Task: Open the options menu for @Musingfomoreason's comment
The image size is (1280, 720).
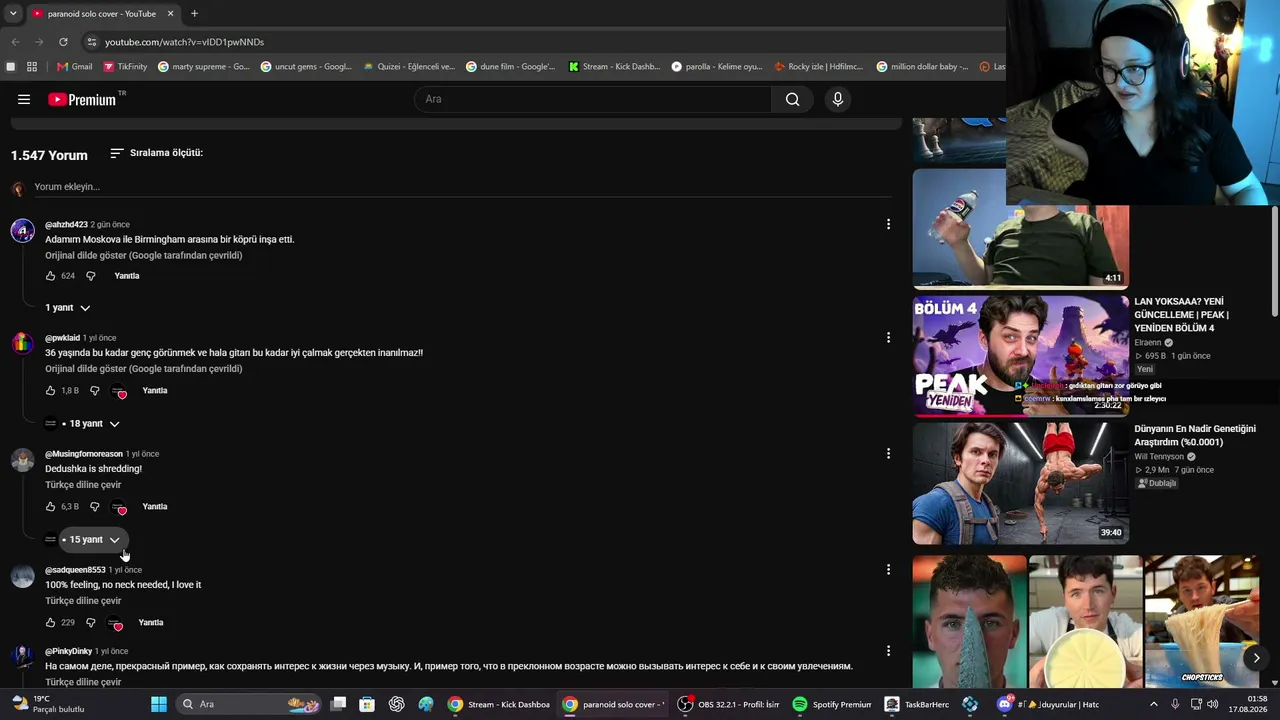Action: pyautogui.click(x=888, y=454)
